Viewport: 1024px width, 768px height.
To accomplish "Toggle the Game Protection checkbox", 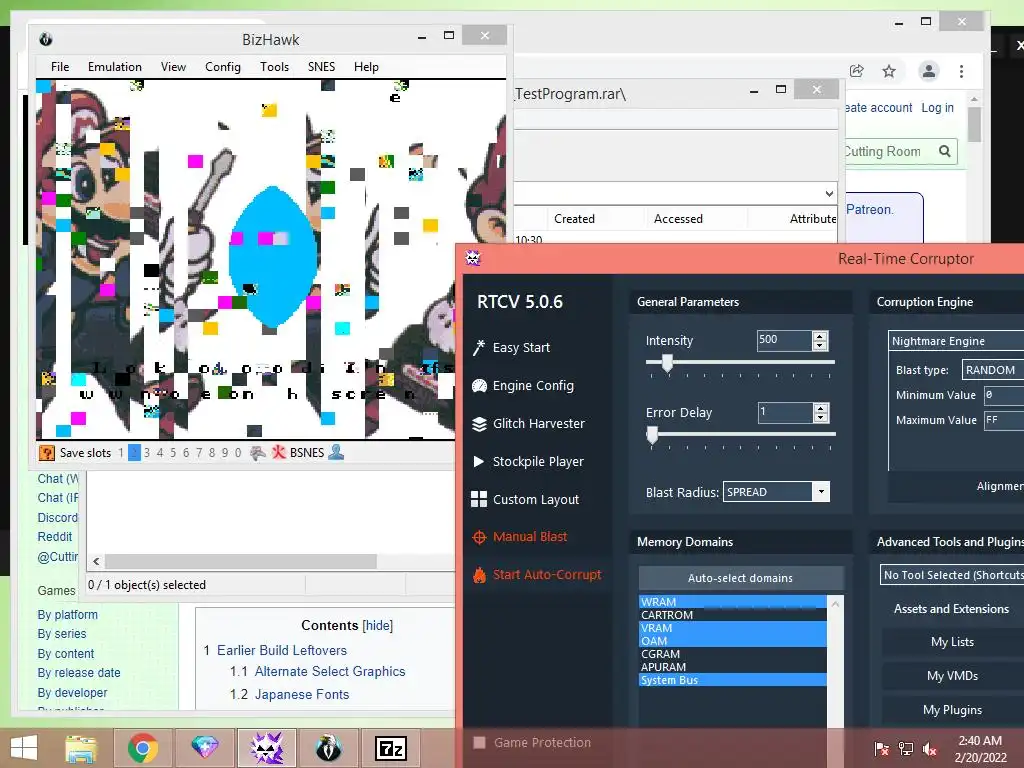I will click(479, 743).
